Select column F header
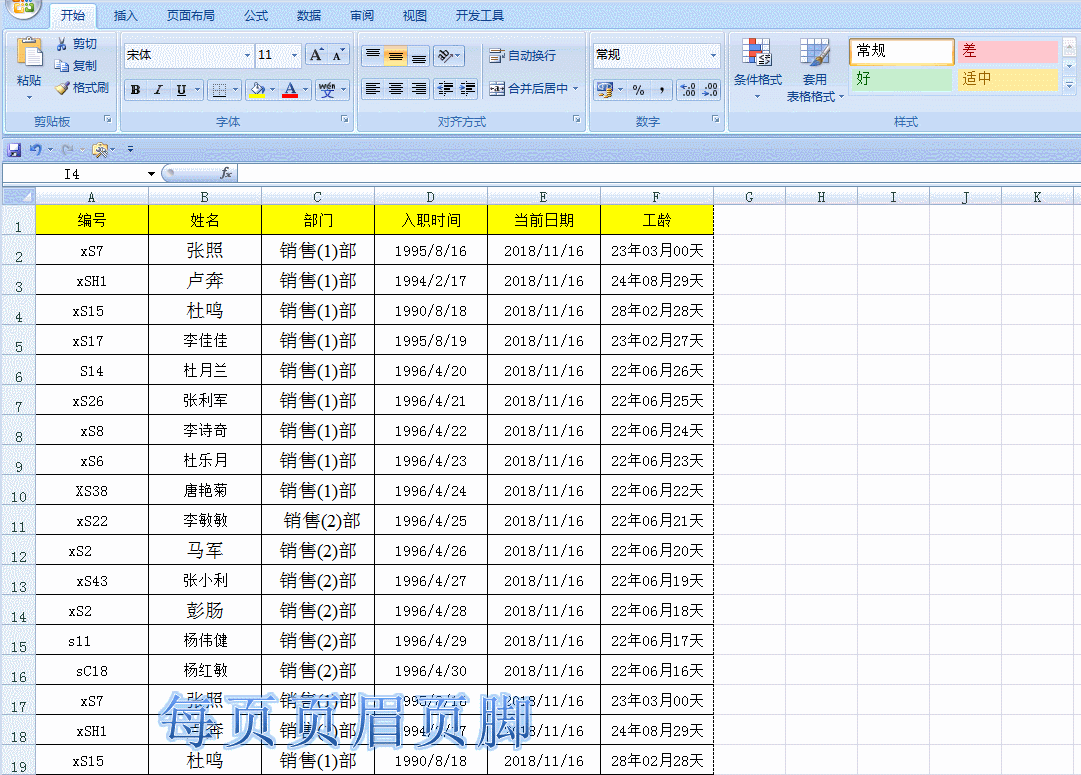 (656, 197)
